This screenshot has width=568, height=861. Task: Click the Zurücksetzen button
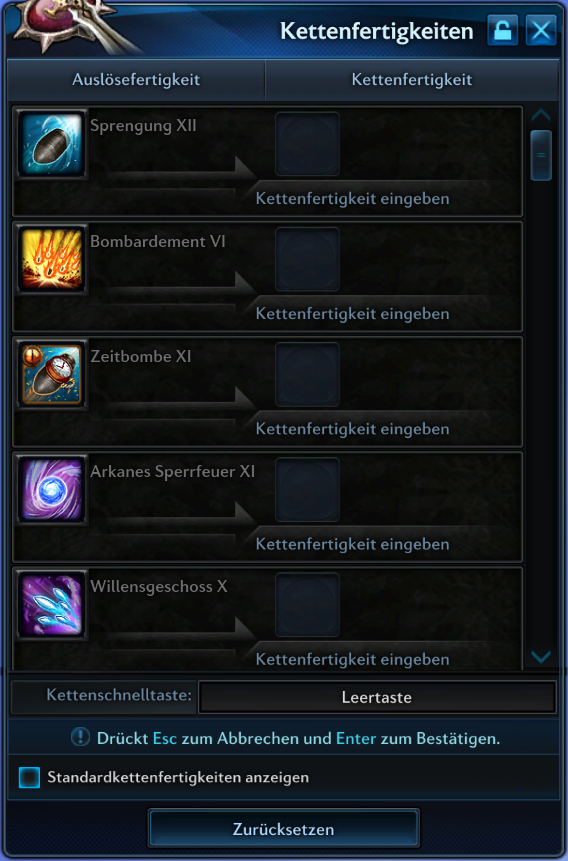click(x=283, y=829)
